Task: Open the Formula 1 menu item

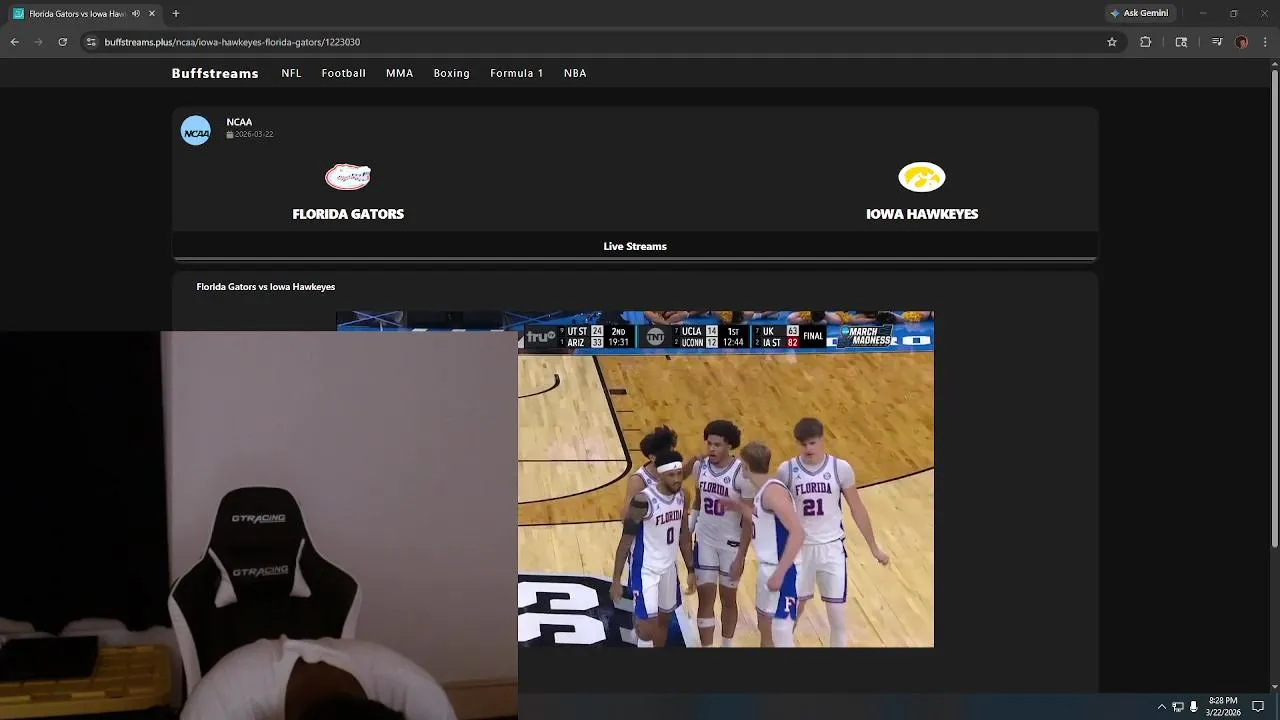Action: (x=517, y=73)
